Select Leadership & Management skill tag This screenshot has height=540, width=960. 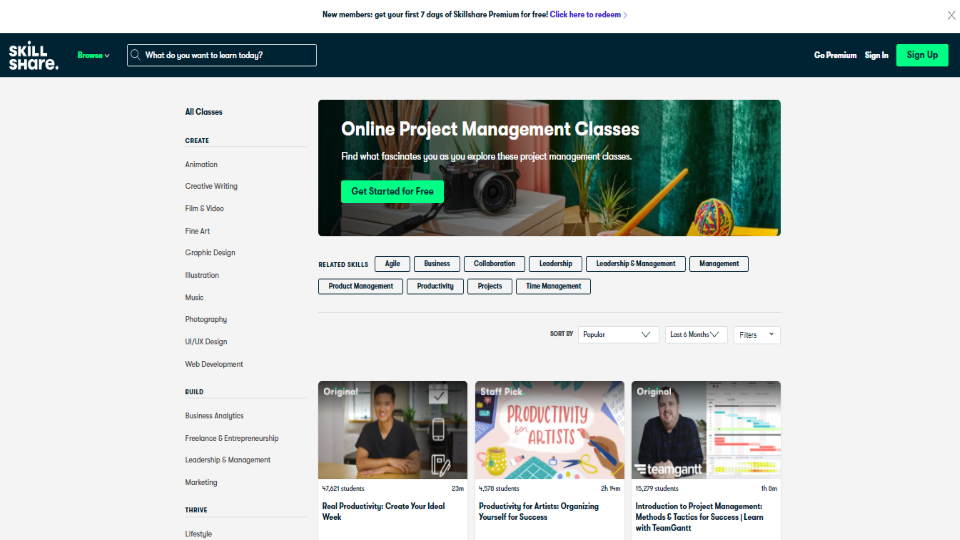pyautogui.click(x=636, y=264)
